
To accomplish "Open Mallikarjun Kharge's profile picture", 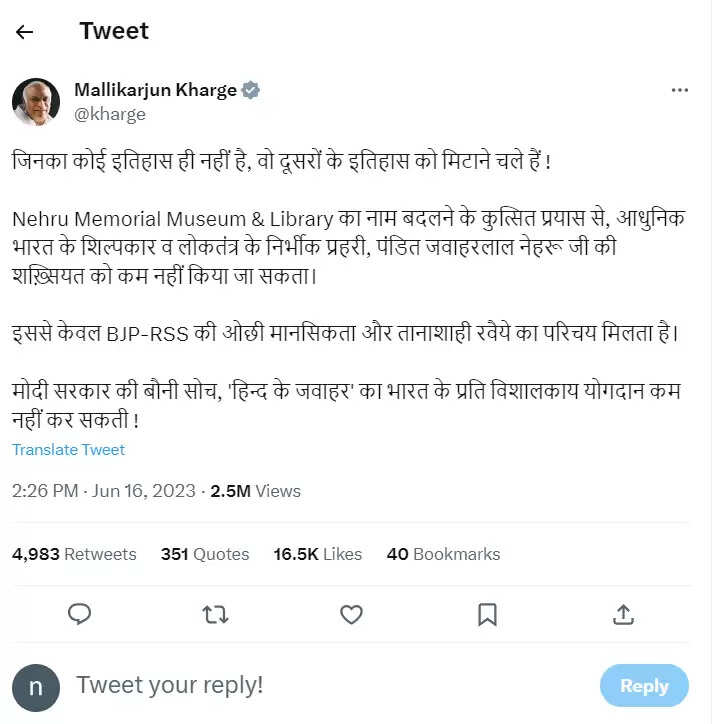I will click(x=36, y=102).
